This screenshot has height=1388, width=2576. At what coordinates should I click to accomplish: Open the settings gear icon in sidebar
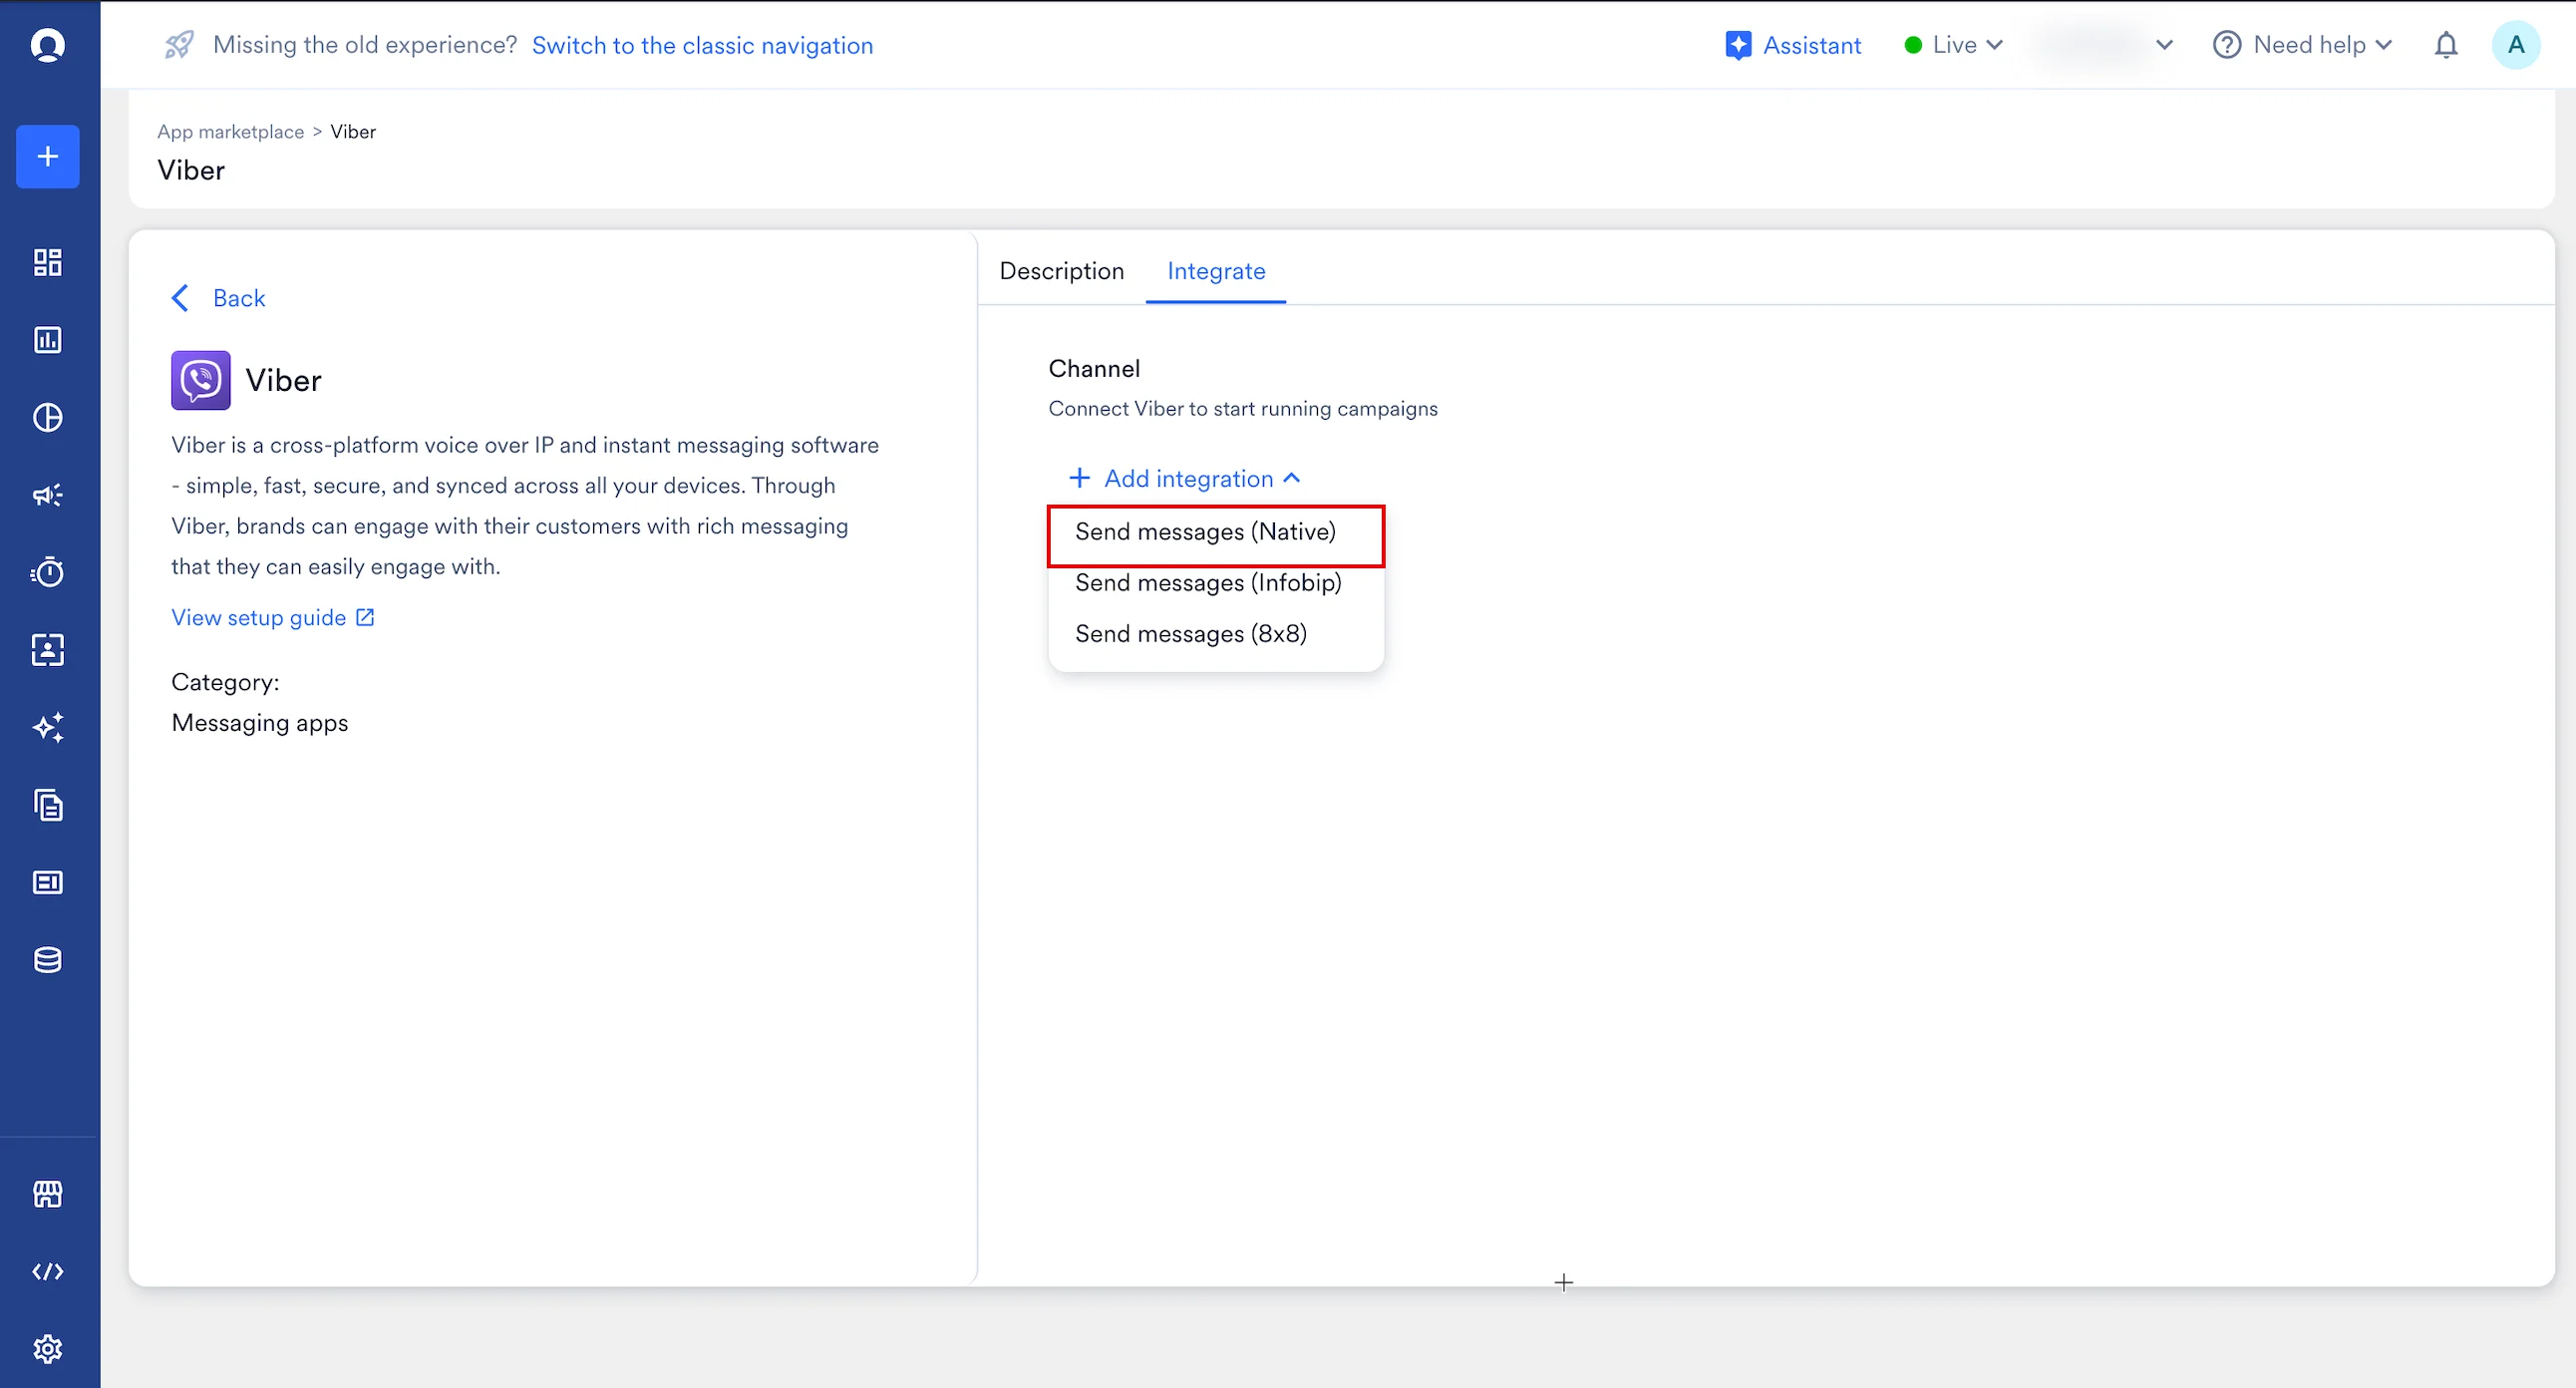48,1349
